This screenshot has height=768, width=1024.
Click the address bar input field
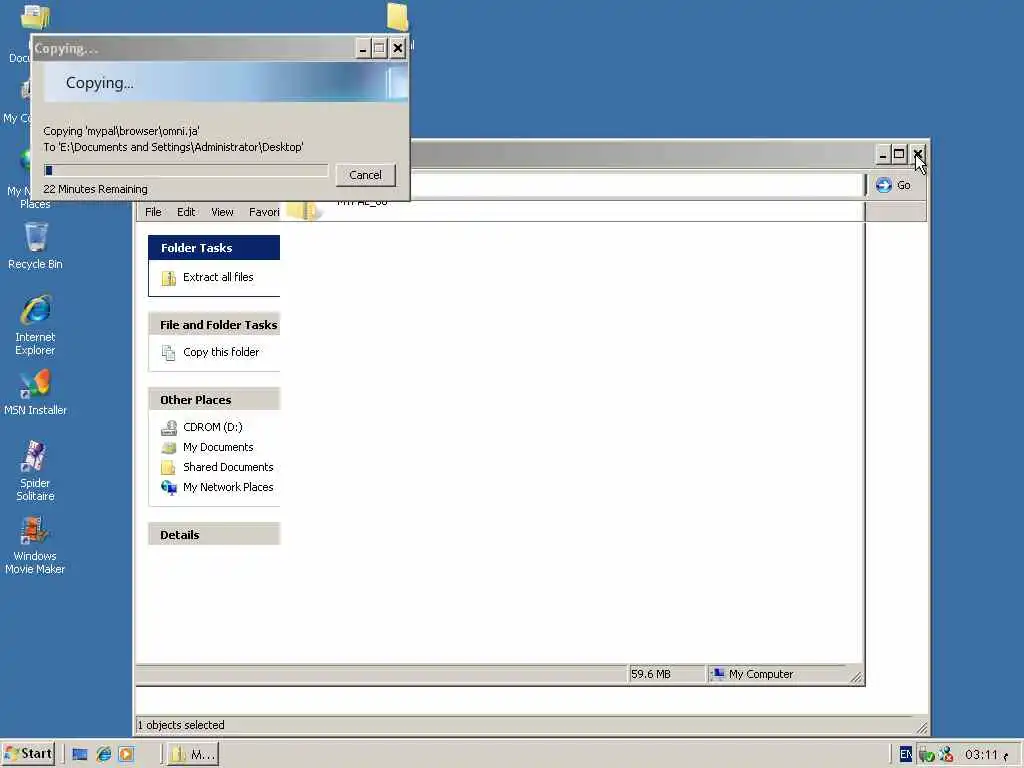(x=637, y=185)
